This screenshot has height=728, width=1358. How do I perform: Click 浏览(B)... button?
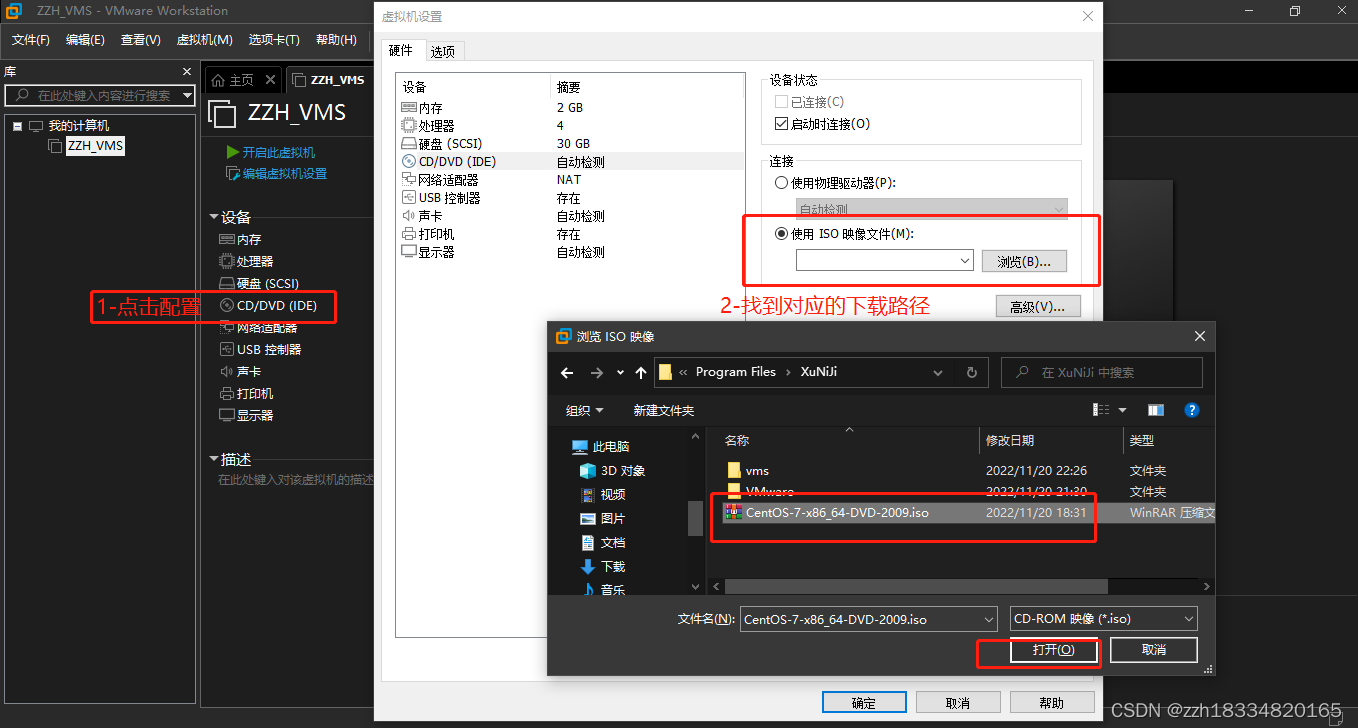point(1024,261)
